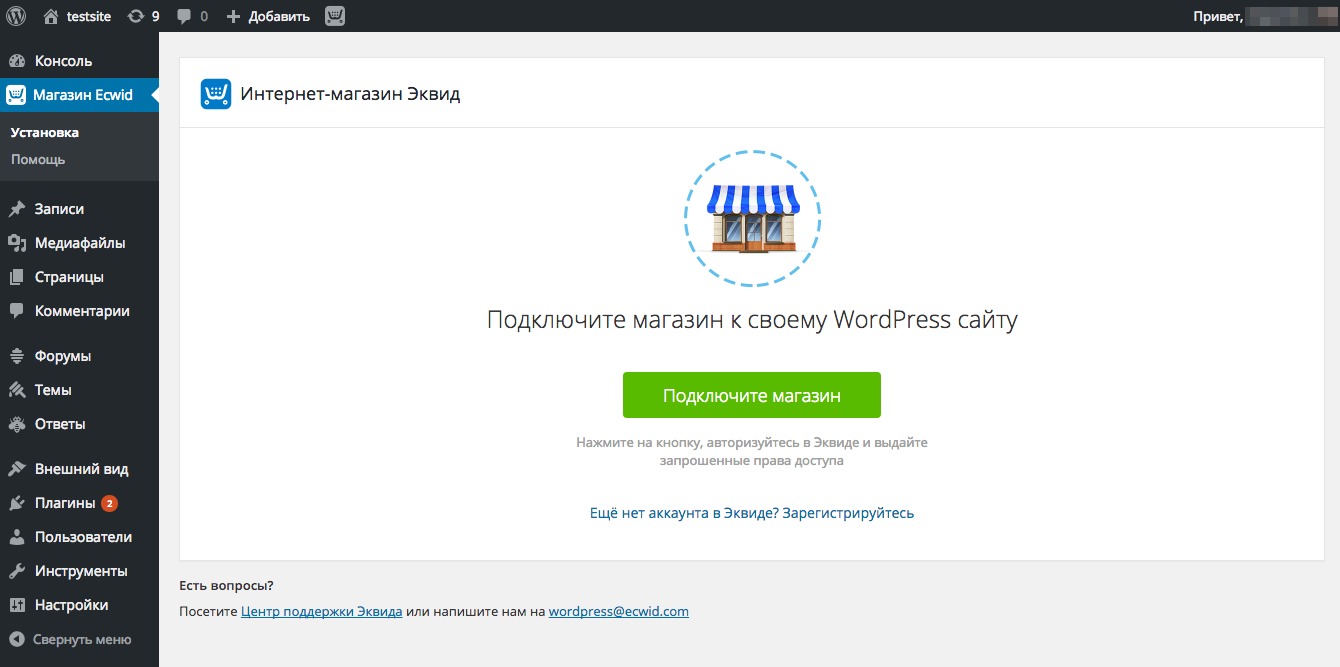
Task: Click the Магазин Ecwid cart icon in sidebar
Action: (16, 95)
